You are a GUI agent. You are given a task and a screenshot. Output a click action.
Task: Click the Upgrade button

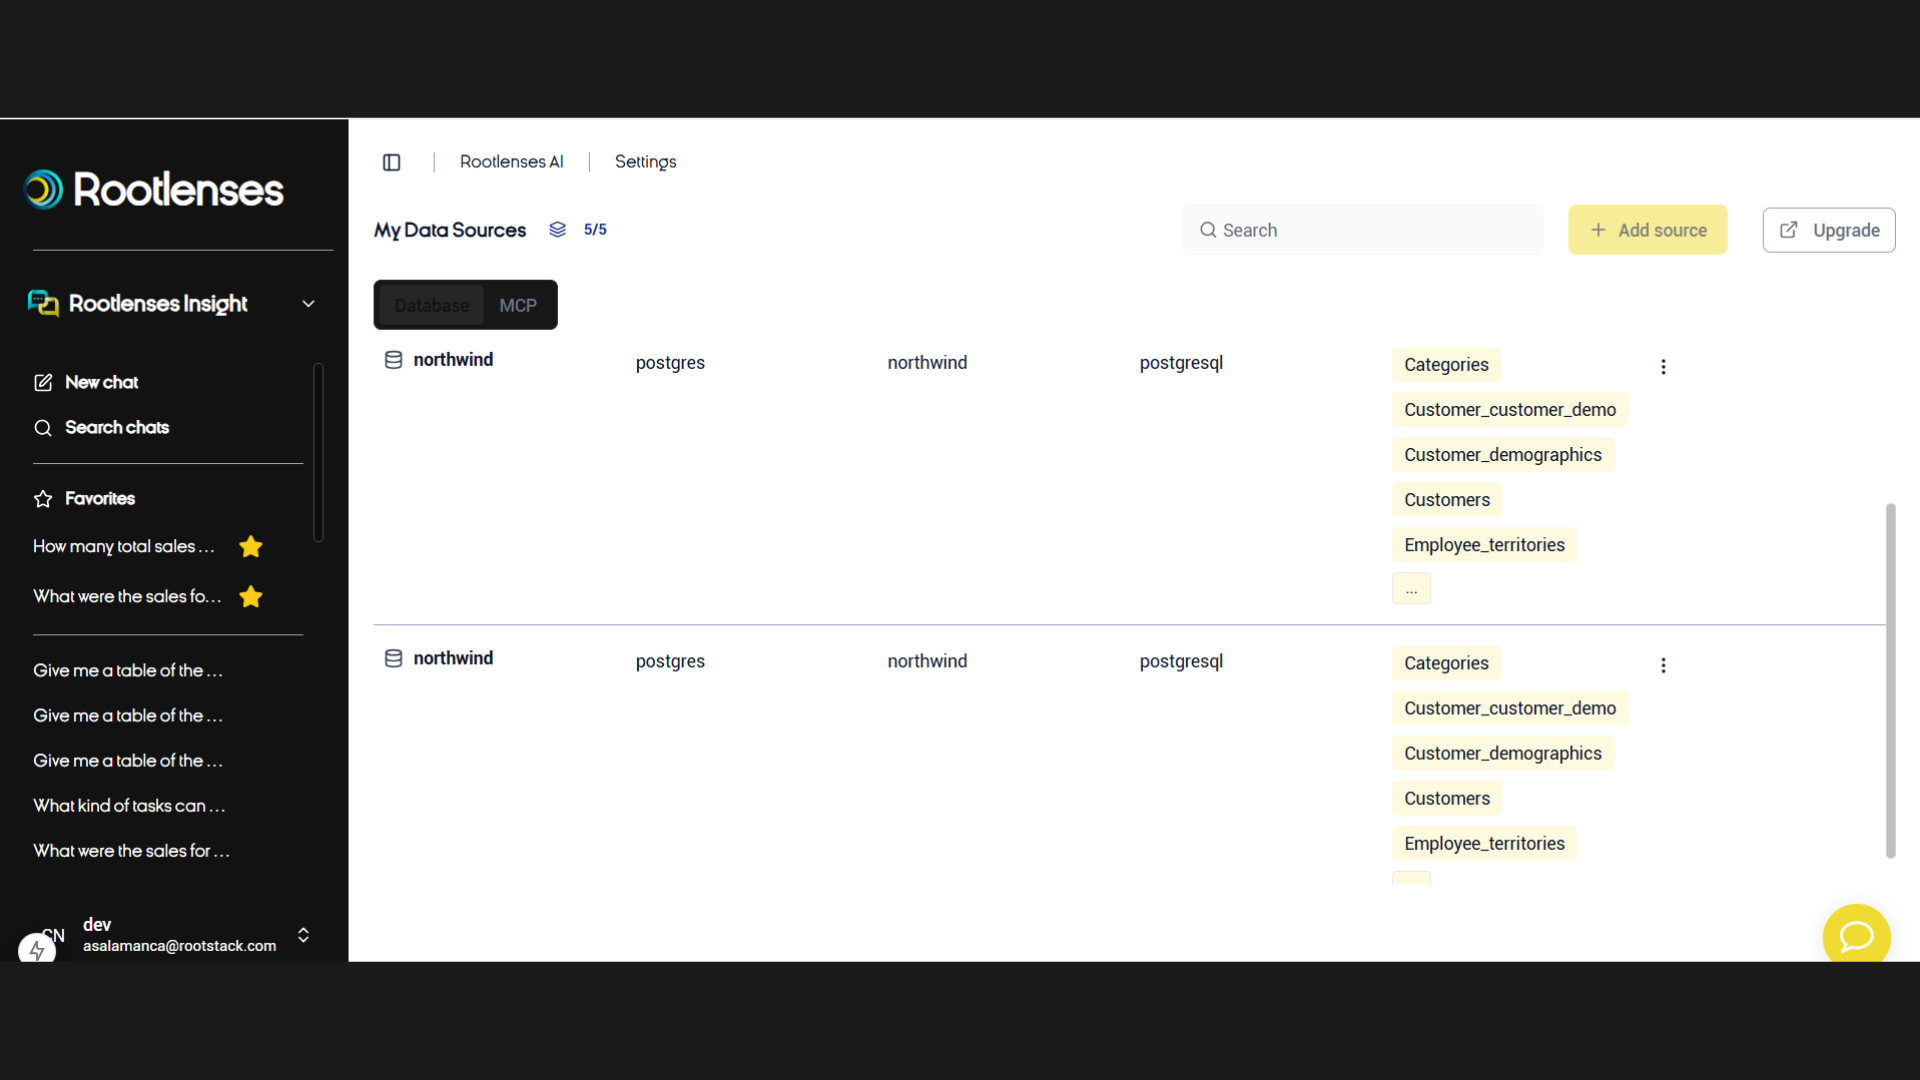1829,229
